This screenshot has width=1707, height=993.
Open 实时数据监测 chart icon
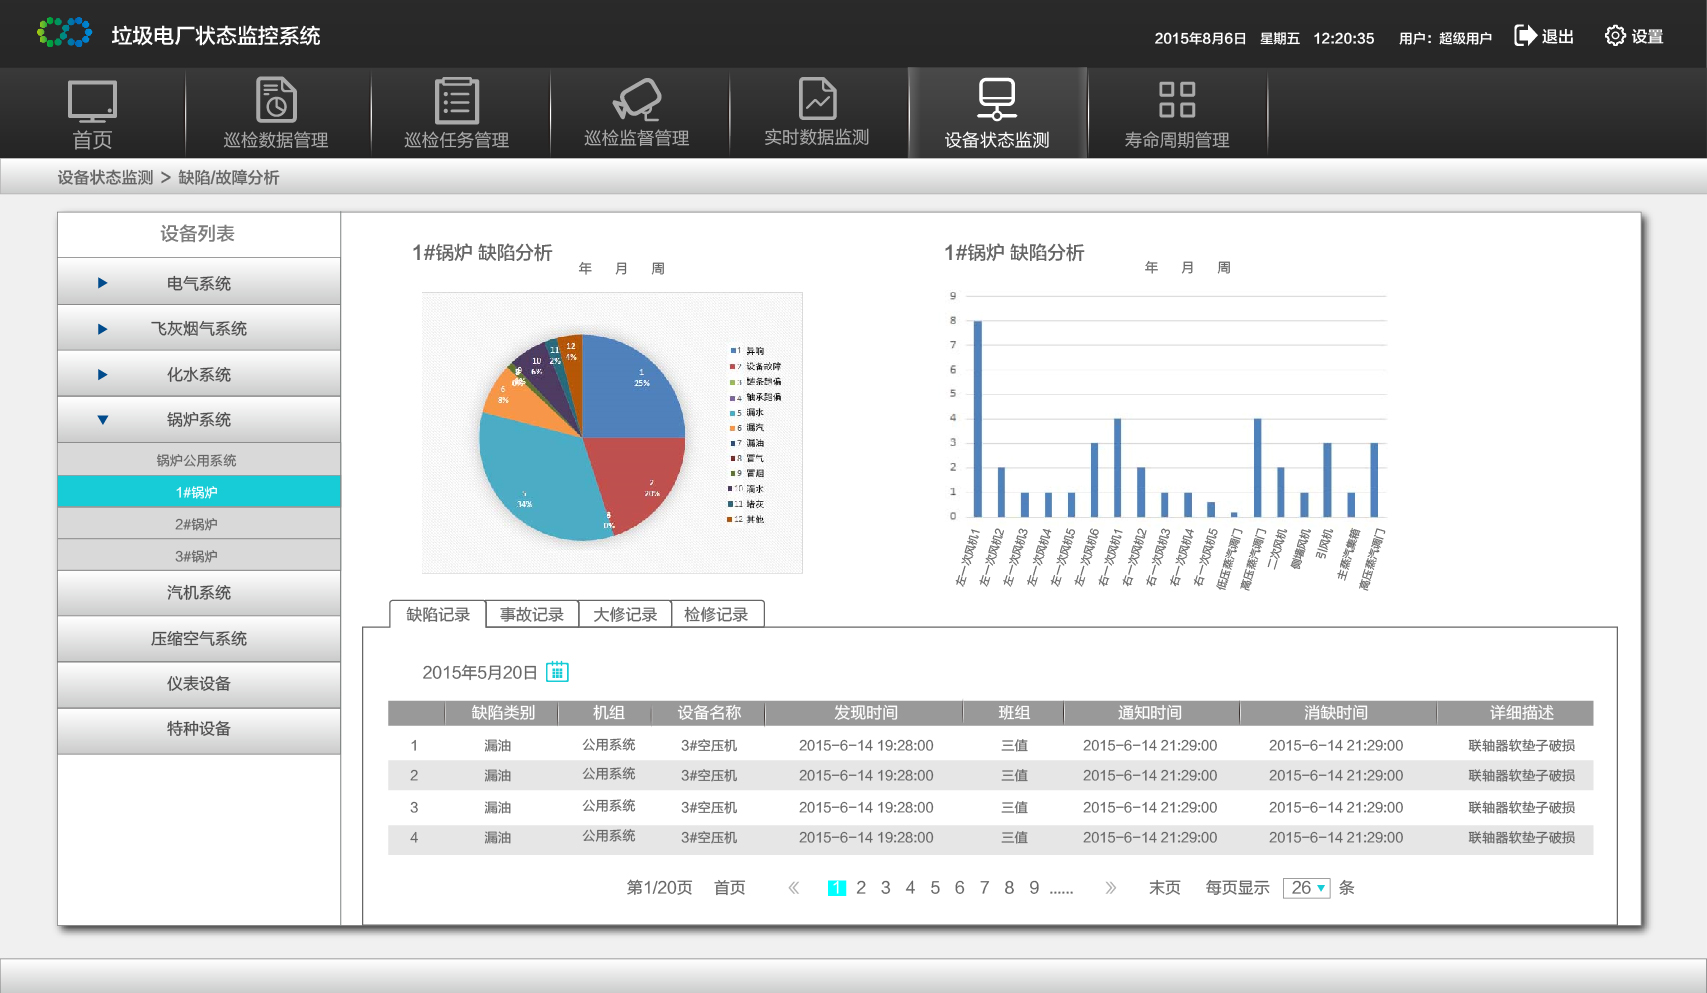pos(817,99)
